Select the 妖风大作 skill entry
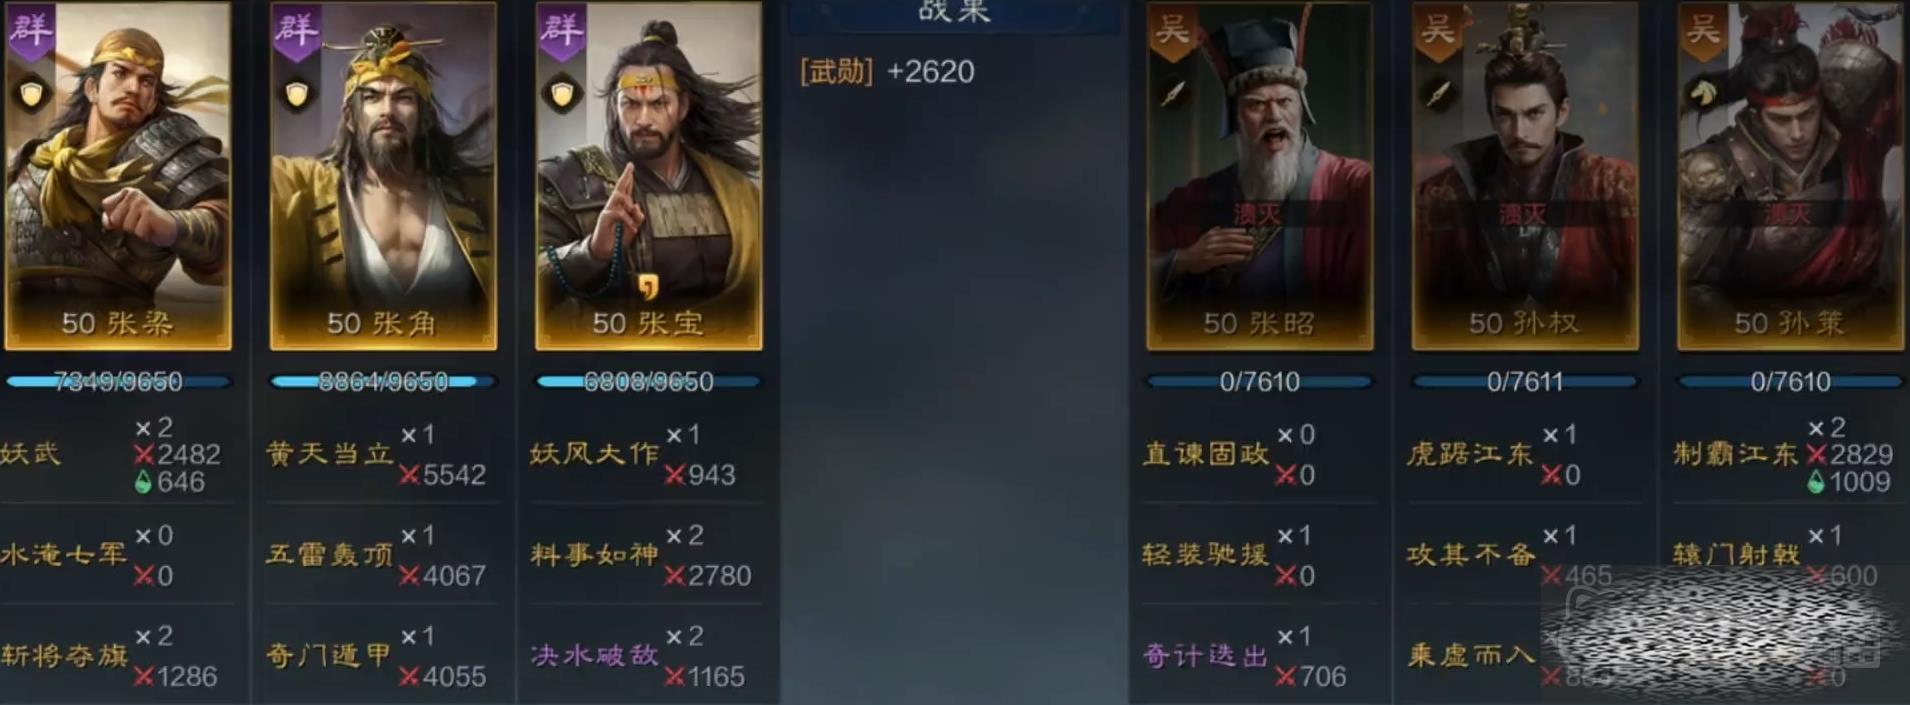The image size is (1910, 705). coord(595,454)
